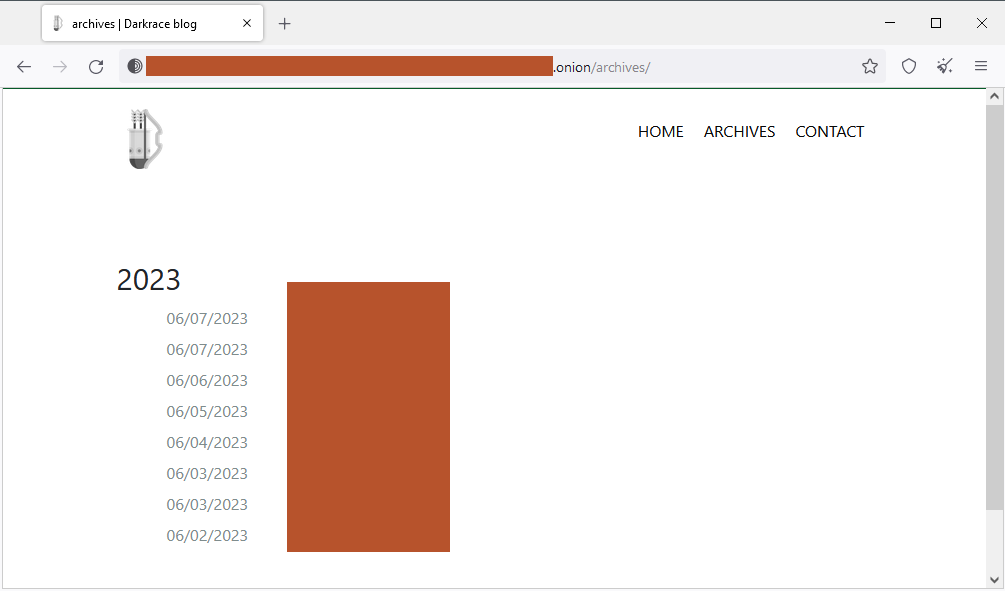The height and width of the screenshot is (591, 1005).
Task: Open a new tab with plus button
Action: tap(285, 24)
